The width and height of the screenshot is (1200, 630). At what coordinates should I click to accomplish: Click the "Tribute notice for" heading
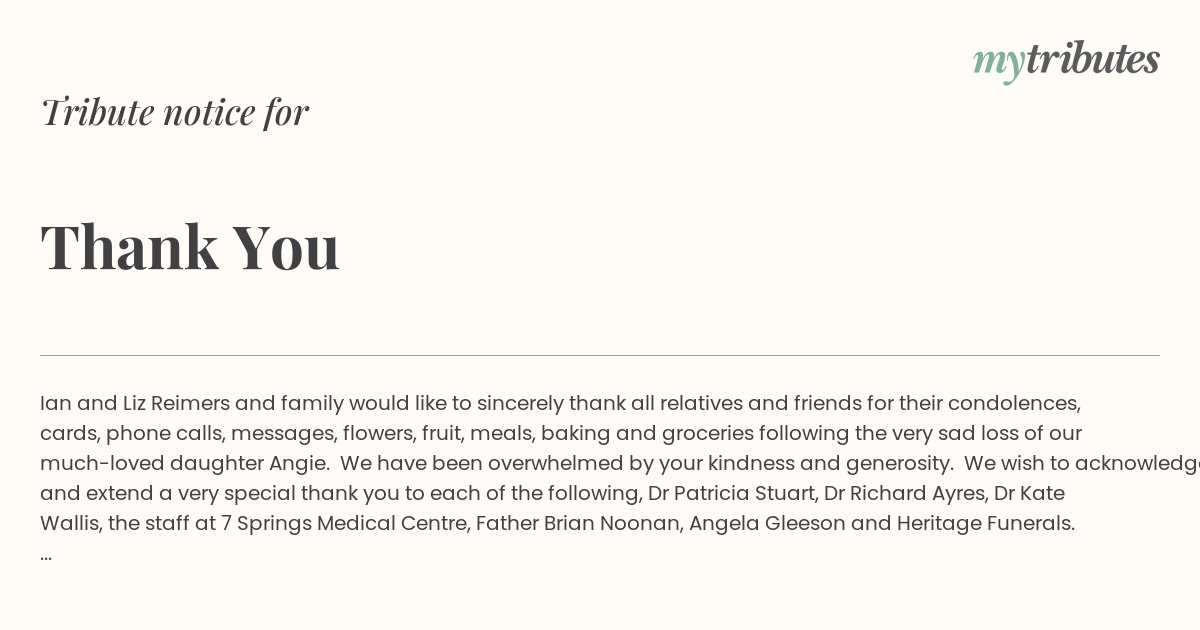coord(175,112)
